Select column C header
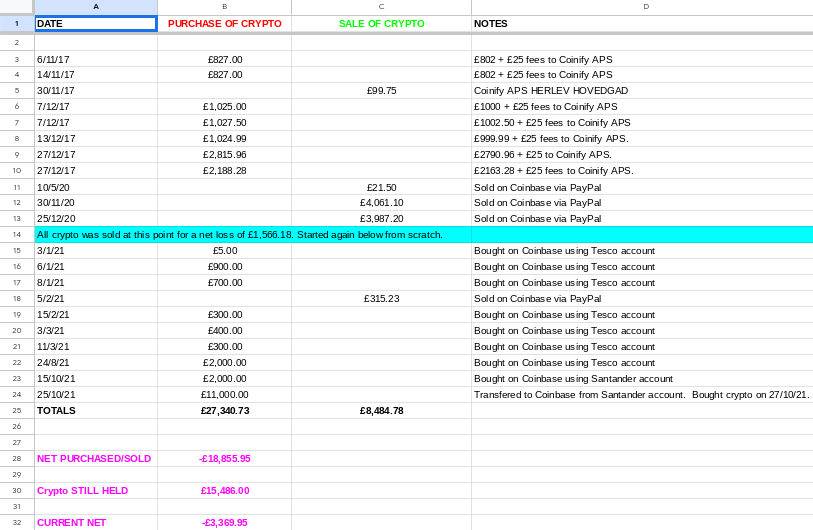This screenshot has height=530, width=813. [x=381, y=7]
